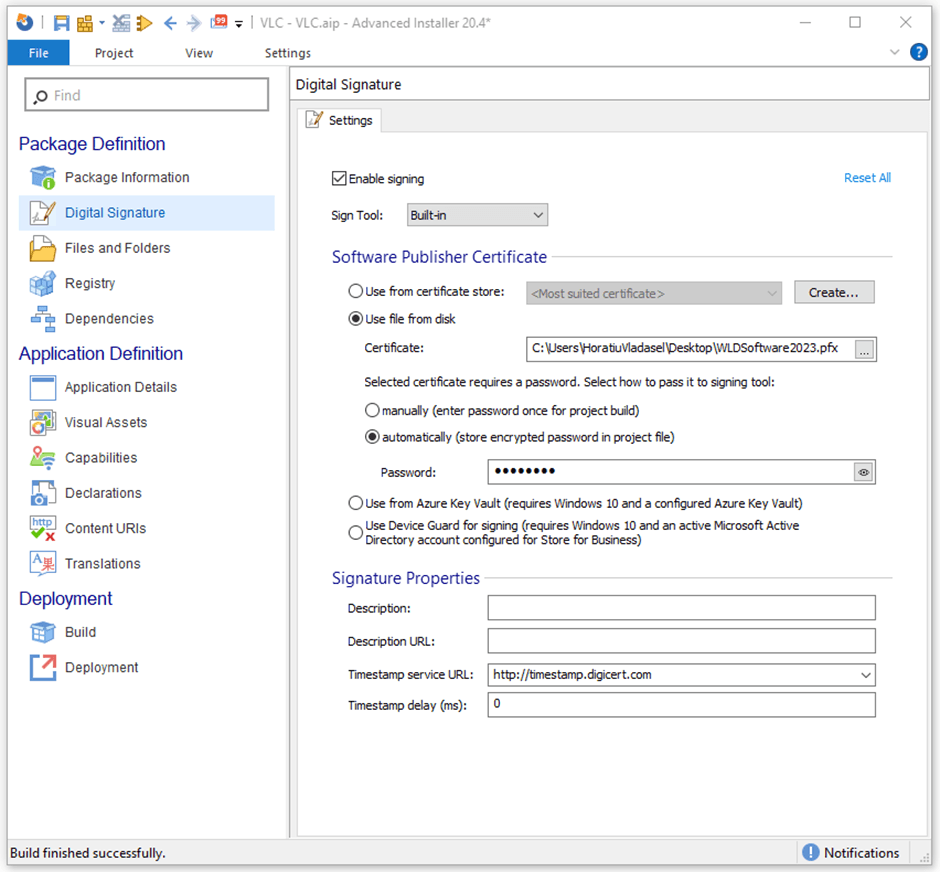The width and height of the screenshot is (940, 872).
Task: Click the Build bricks icon in toolbar
Action: [x=85, y=23]
